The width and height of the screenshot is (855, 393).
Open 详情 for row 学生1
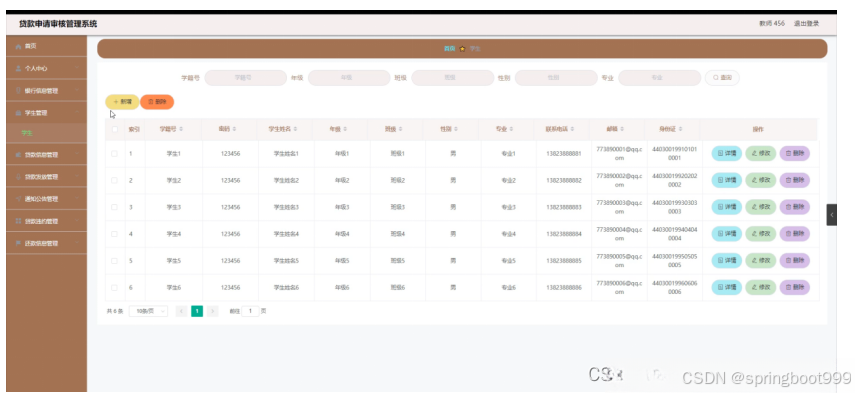pos(726,154)
